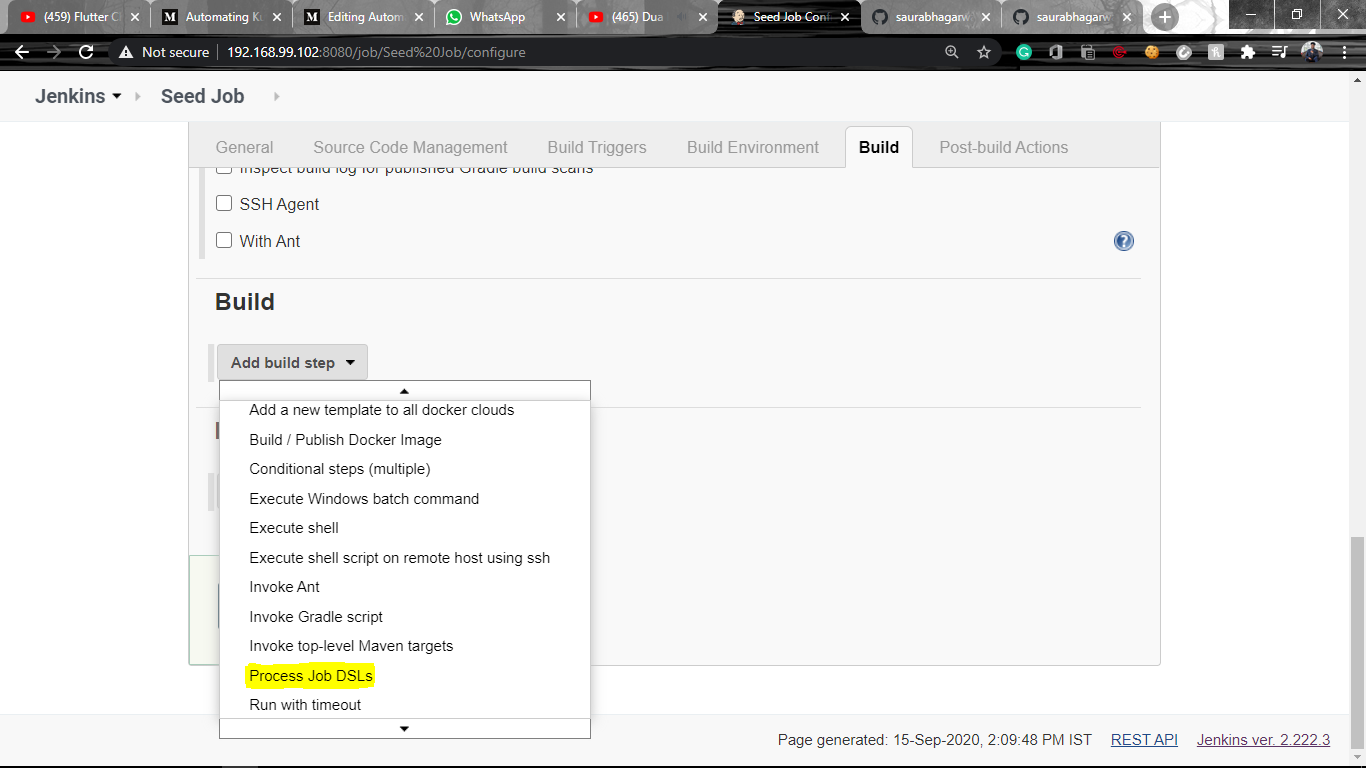Screen dimensions: 1366x768
Task: Open the Add build step dropdown
Action: pos(292,362)
